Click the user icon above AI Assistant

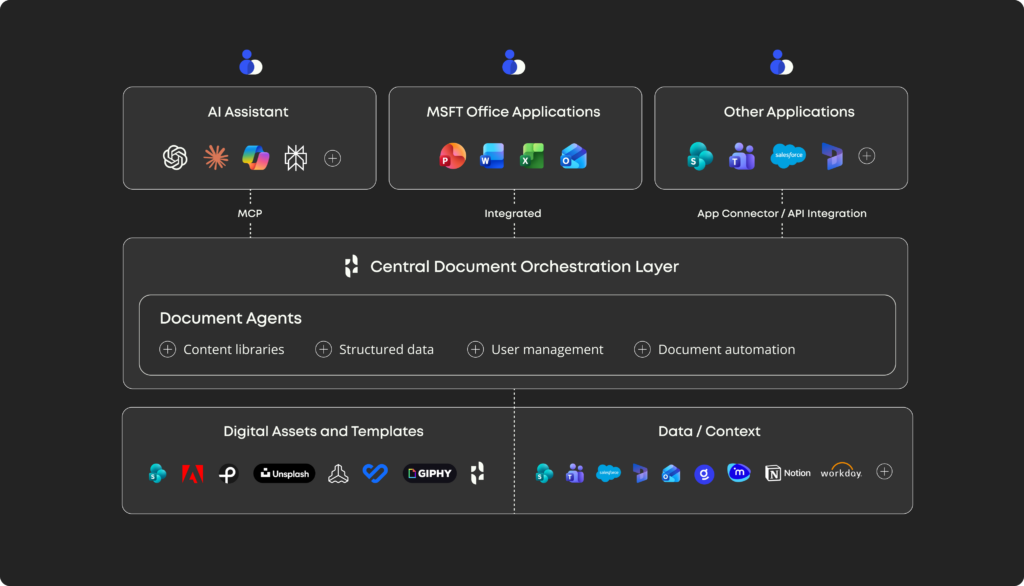[250, 63]
